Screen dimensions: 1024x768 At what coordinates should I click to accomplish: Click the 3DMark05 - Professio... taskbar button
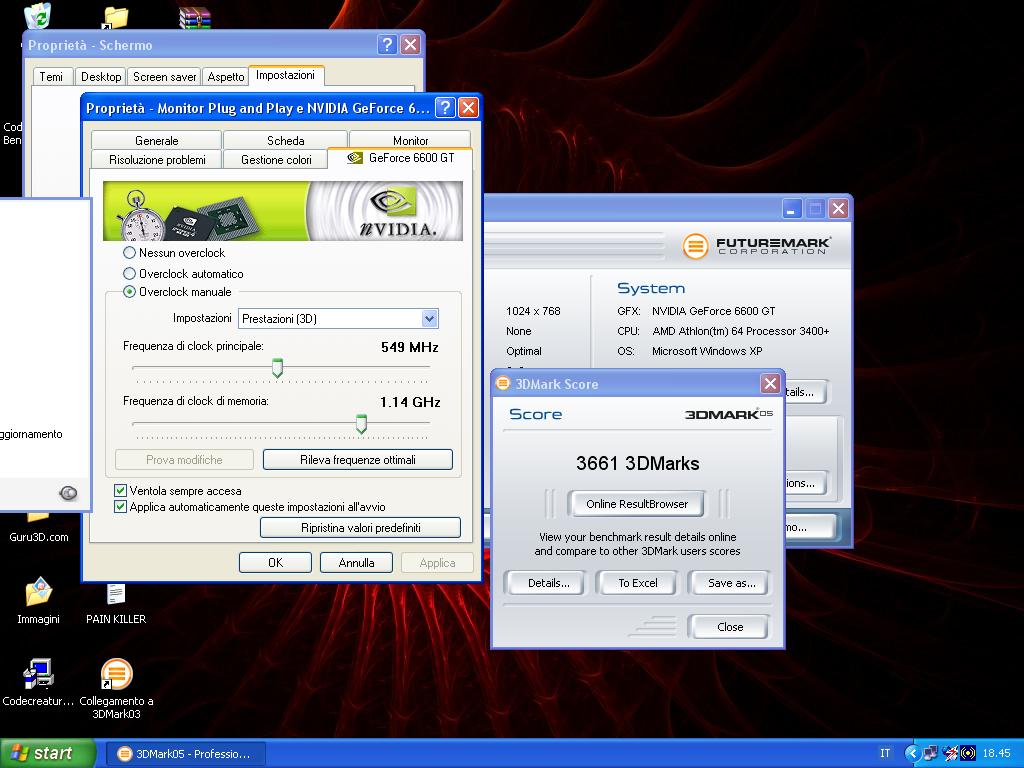click(185, 754)
